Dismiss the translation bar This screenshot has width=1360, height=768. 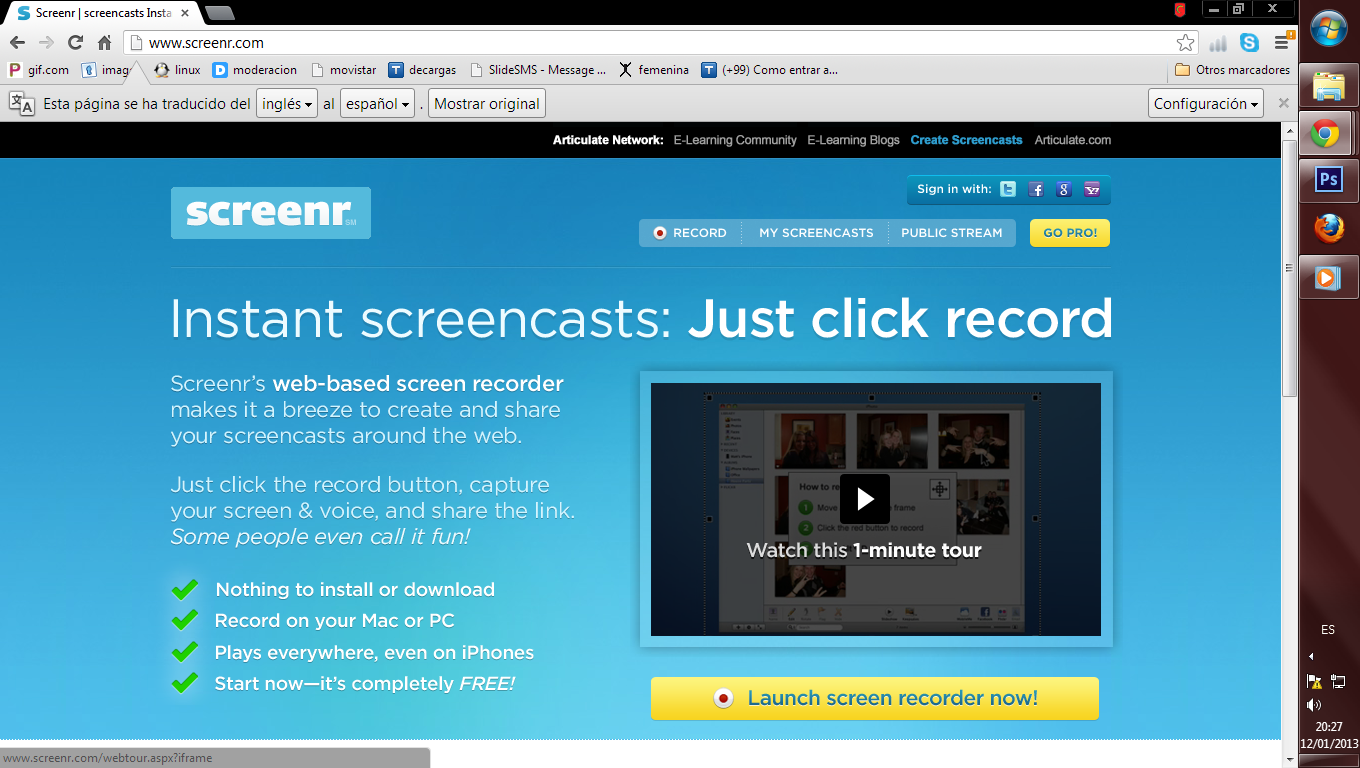[x=1283, y=103]
